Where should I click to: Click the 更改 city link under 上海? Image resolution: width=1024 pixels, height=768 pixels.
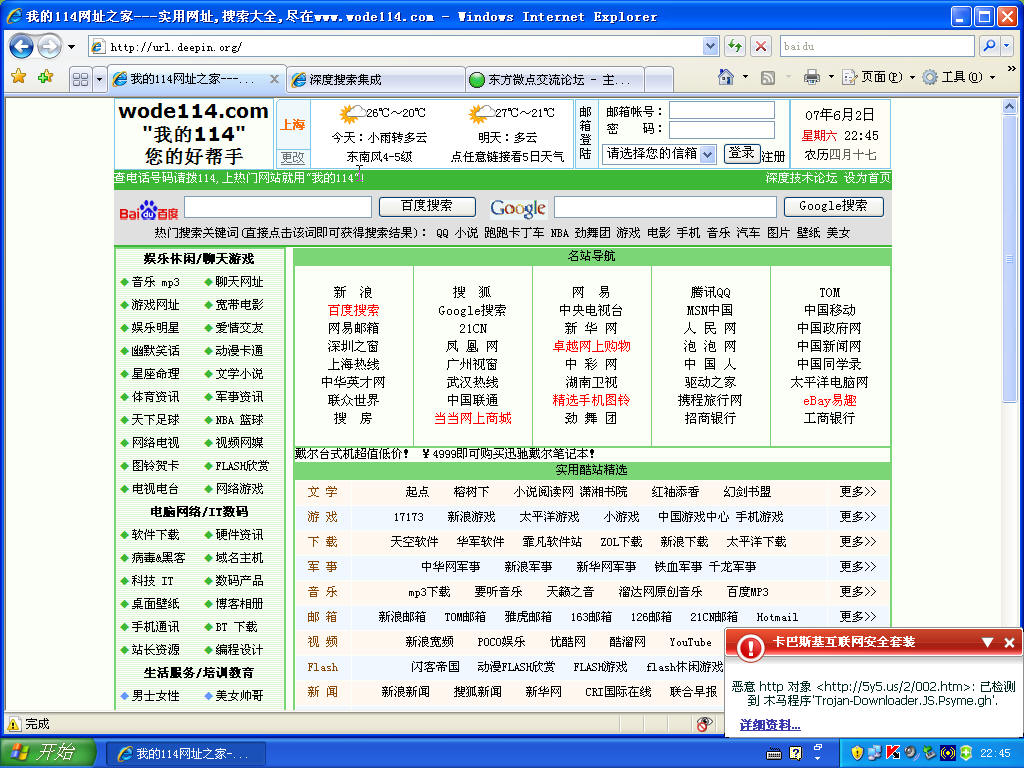[292, 157]
